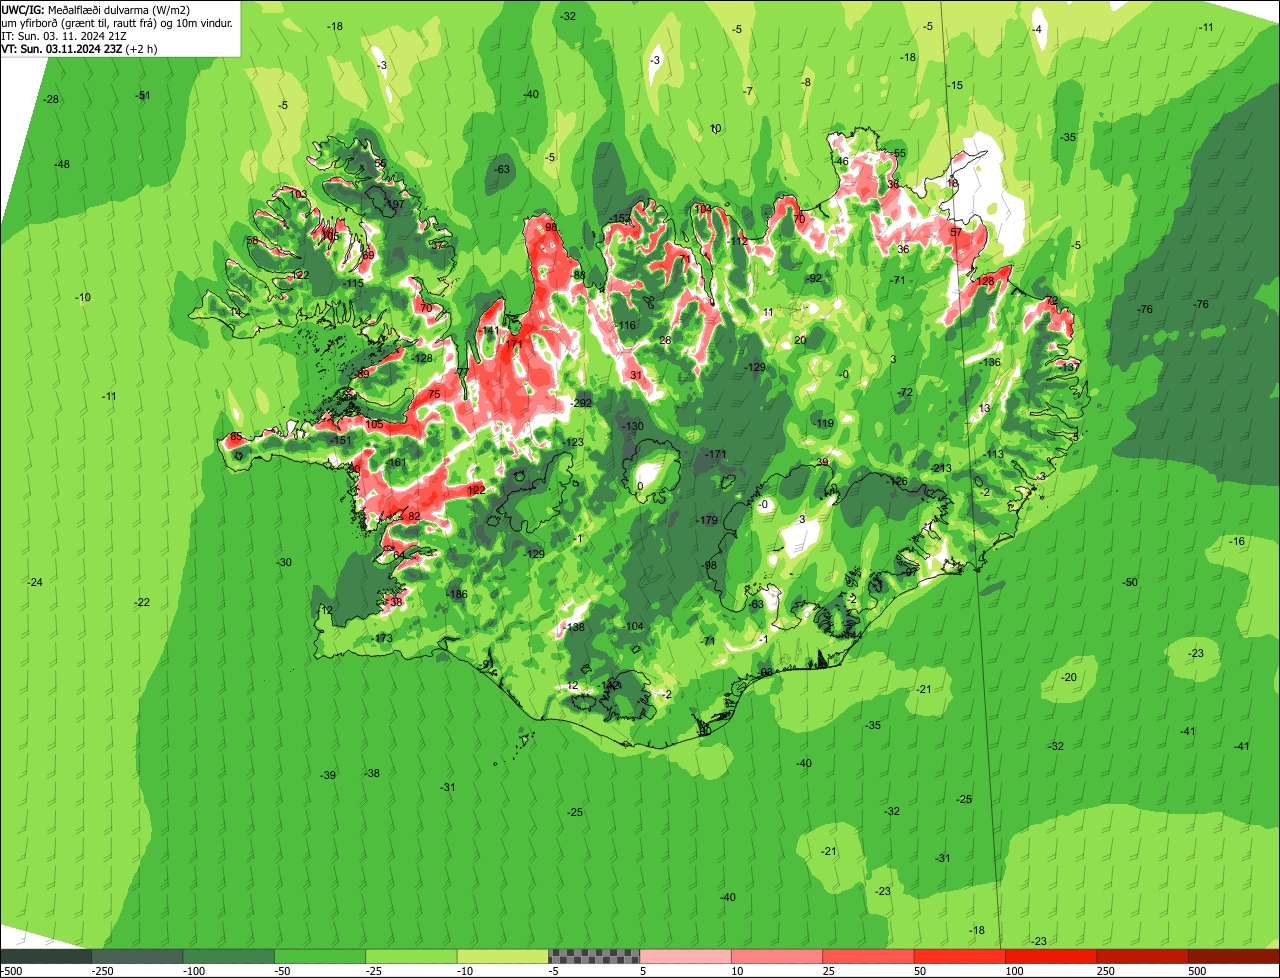
Task: Click map value '-130'
Action: tap(633, 427)
